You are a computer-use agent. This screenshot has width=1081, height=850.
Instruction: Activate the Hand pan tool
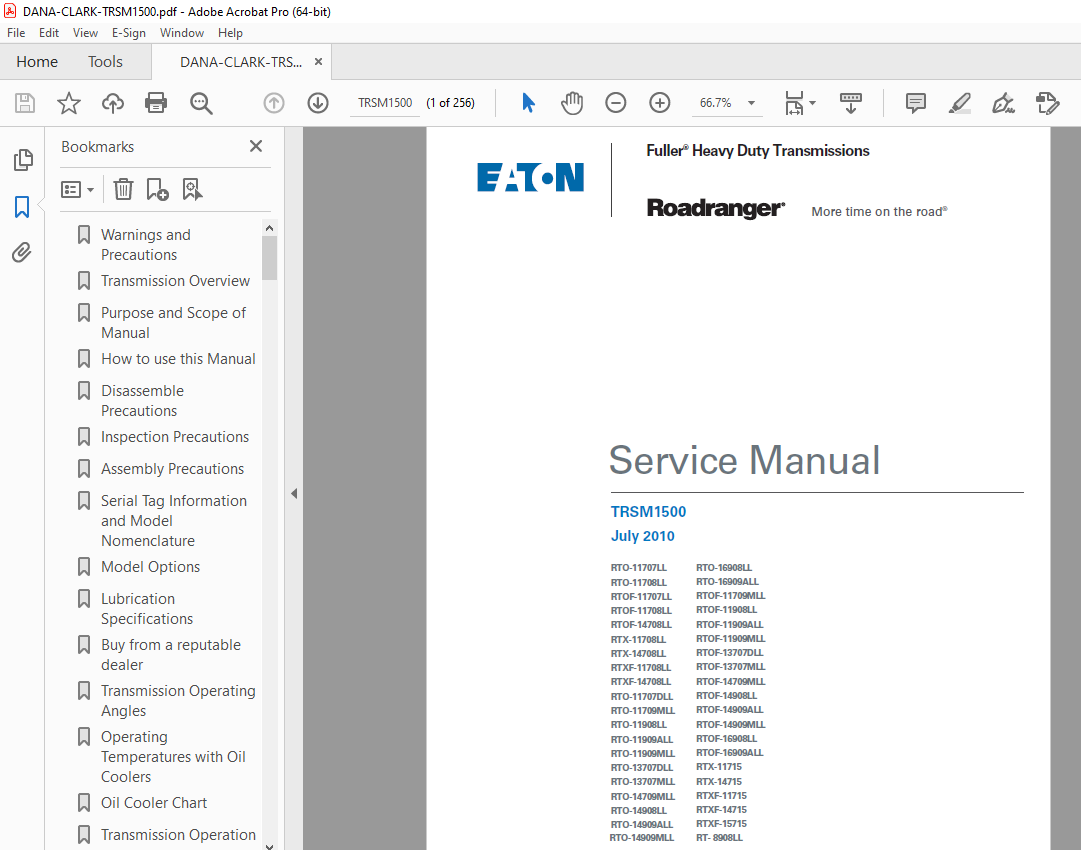tap(572, 103)
